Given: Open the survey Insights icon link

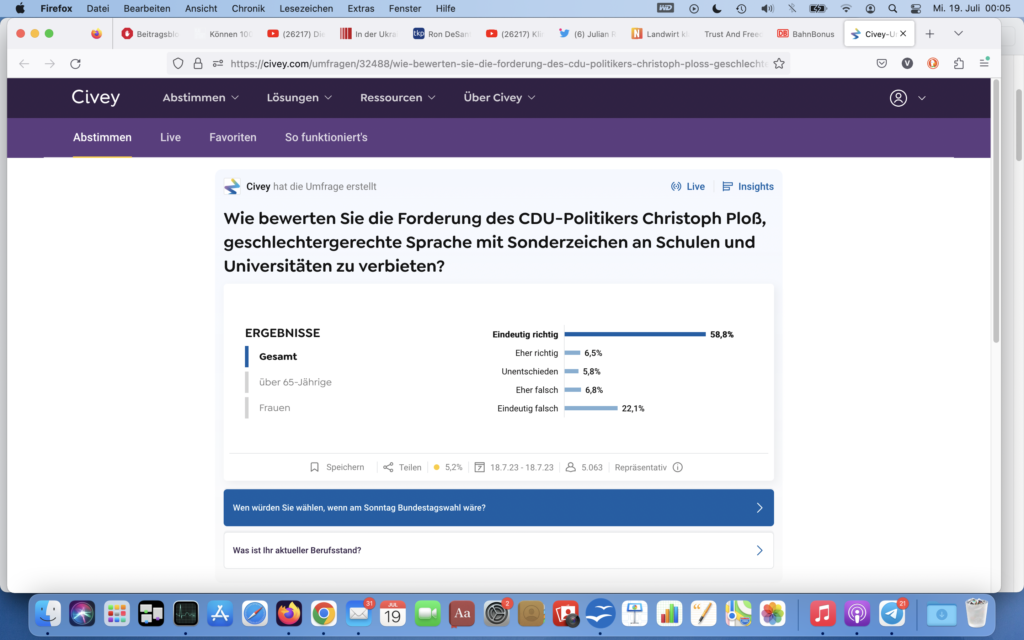Looking at the screenshot, I should (728, 187).
